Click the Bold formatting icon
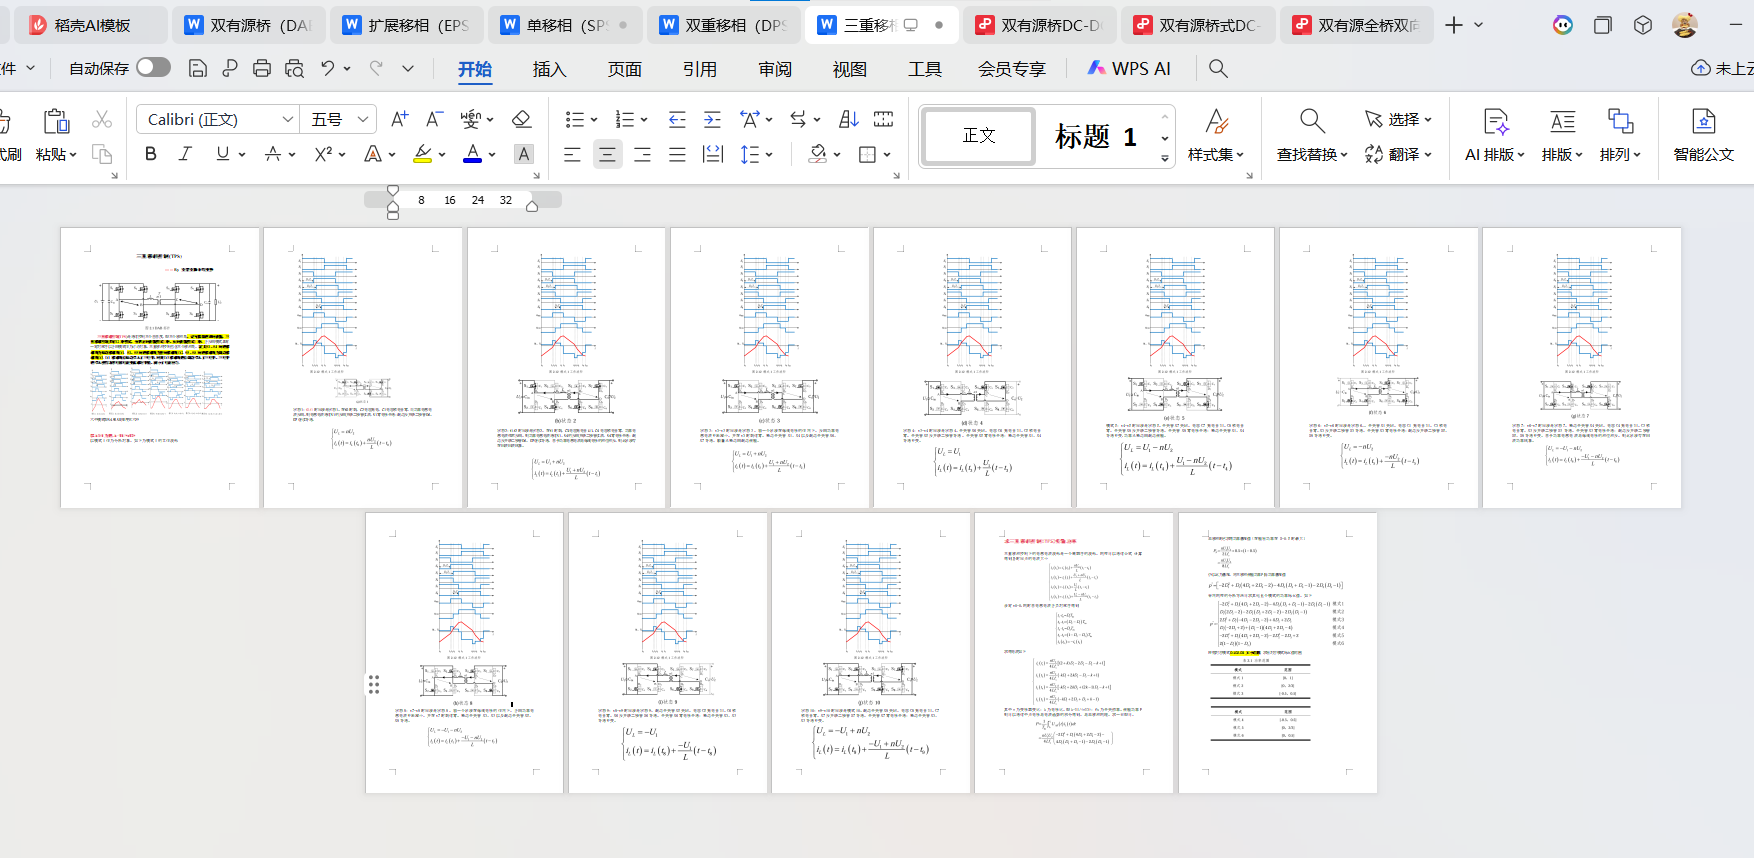Image resolution: width=1754 pixels, height=858 pixels. pos(151,154)
